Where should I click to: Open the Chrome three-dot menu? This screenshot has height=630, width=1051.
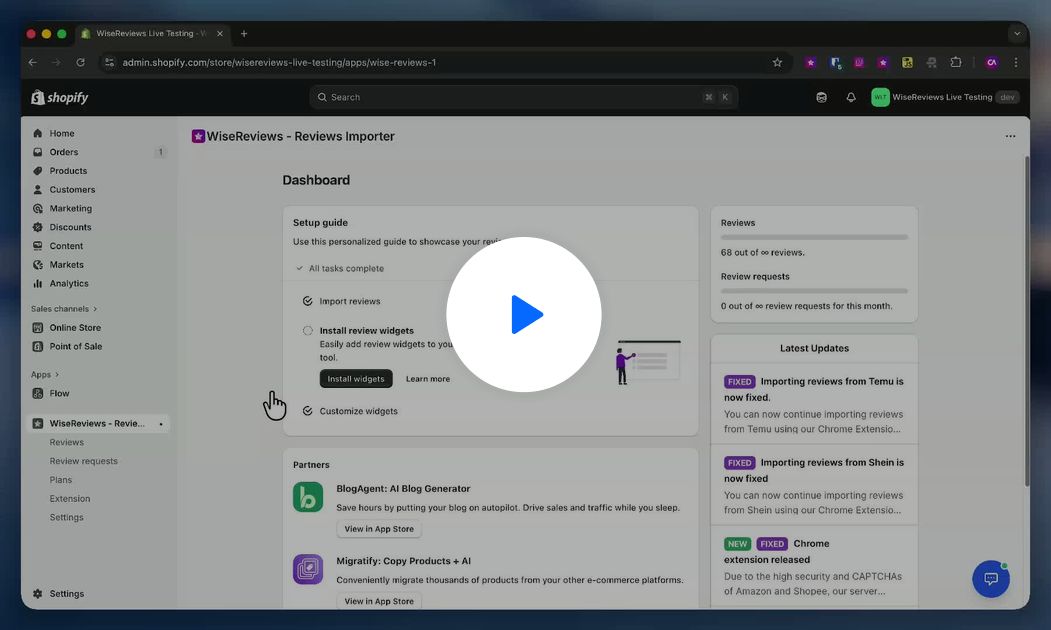(1015, 62)
